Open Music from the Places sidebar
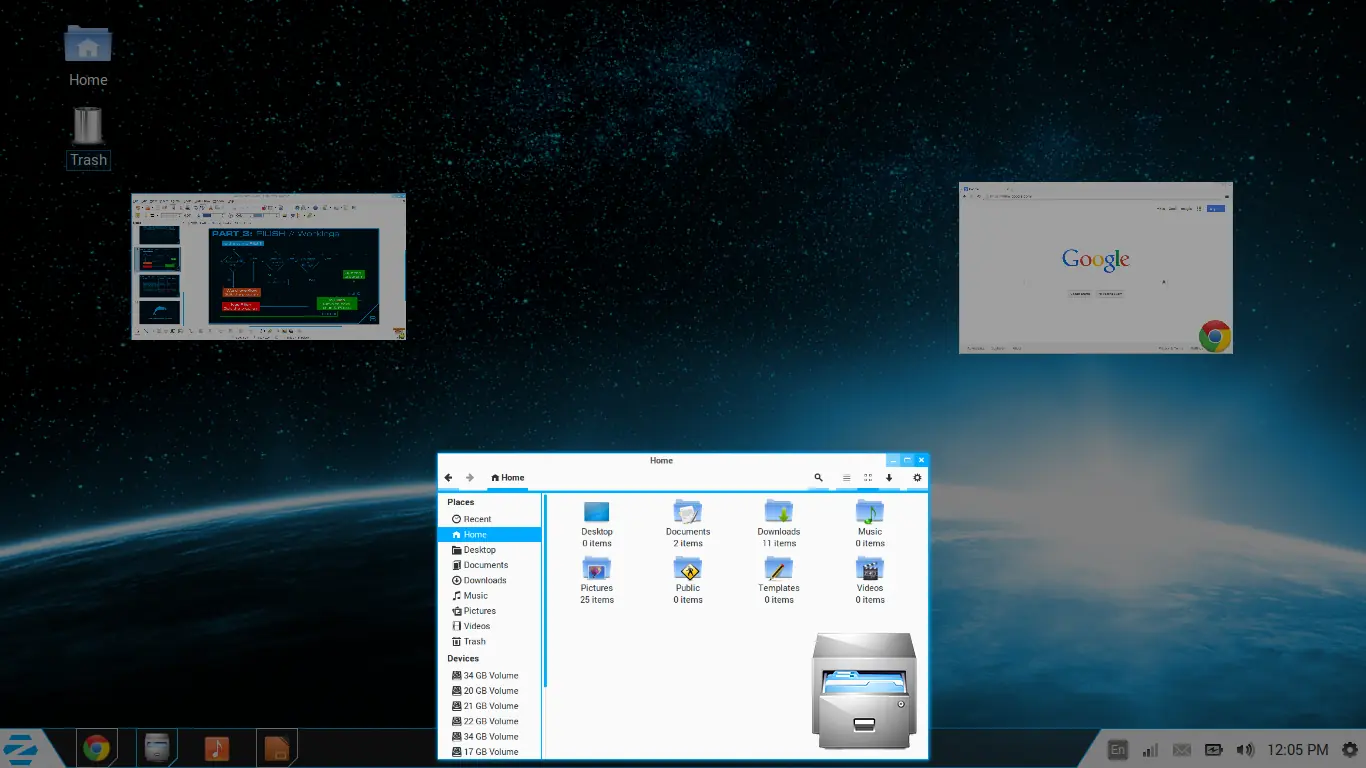 490,596
